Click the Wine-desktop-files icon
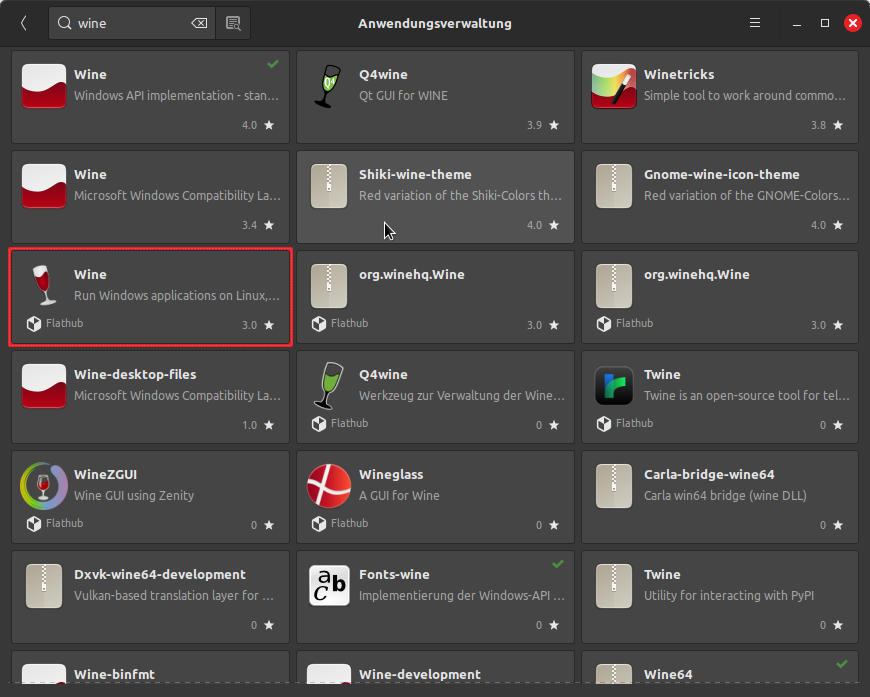Viewport: 870px width, 697px height. pyautogui.click(x=44, y=386)
